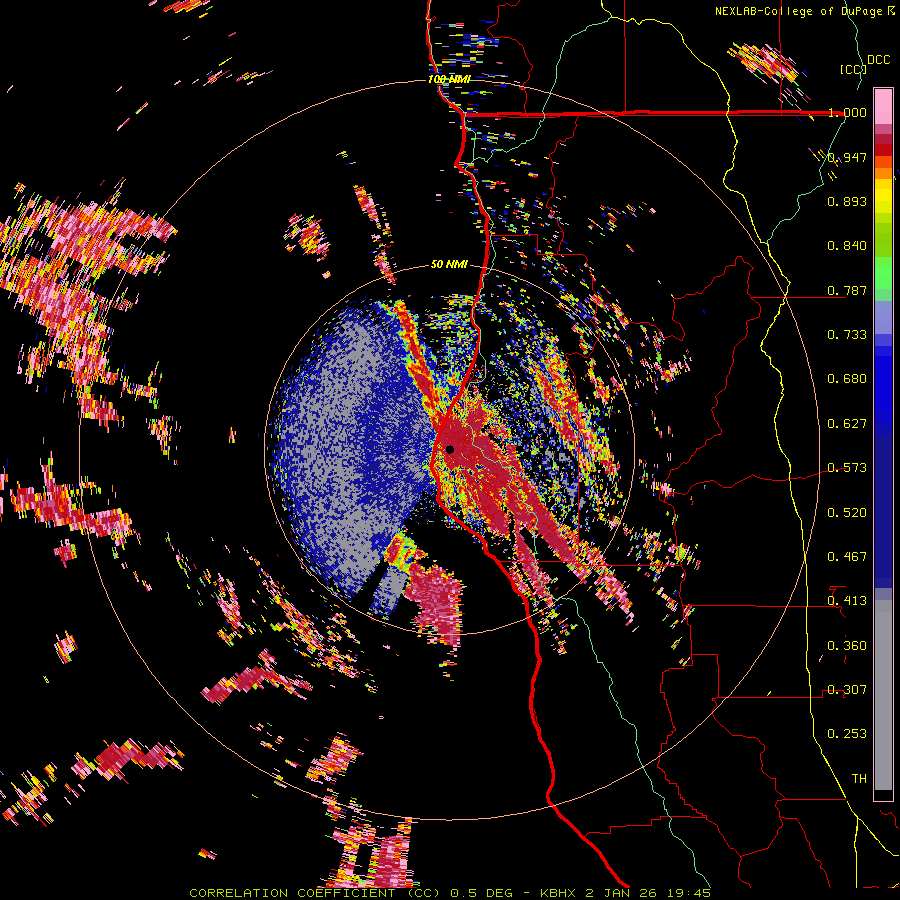Image resolution: width=900 pixels, height=900 pixels.
Task: Click the 0.787 scale label
Action: coord(847,290)
